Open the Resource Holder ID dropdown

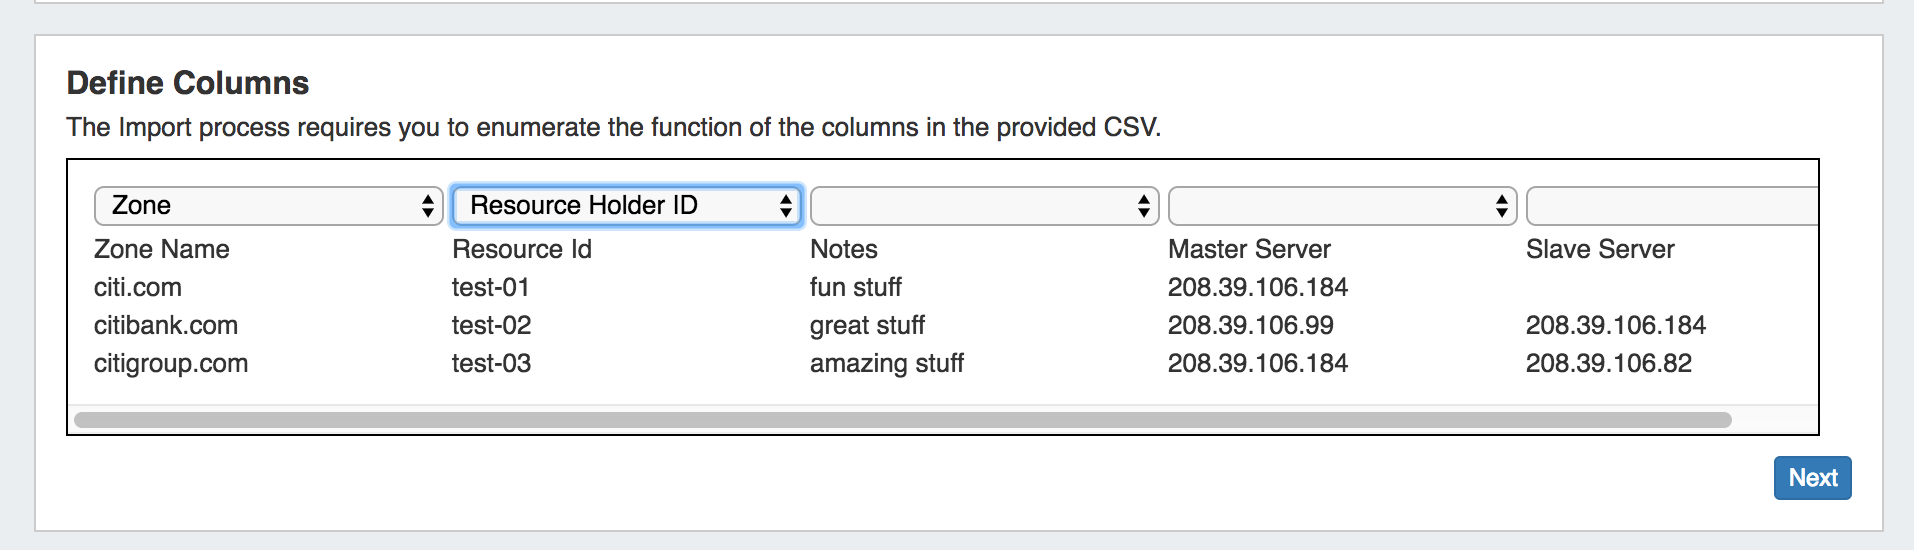pyautogui.click(x=626, y=206)
